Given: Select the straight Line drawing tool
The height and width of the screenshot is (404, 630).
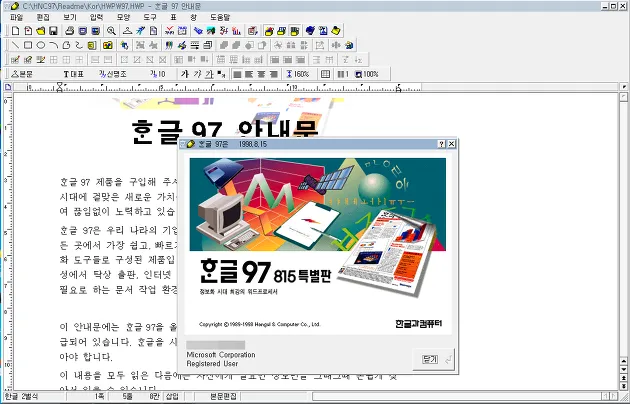Looking at the screenshot, I should click(15, 45).
